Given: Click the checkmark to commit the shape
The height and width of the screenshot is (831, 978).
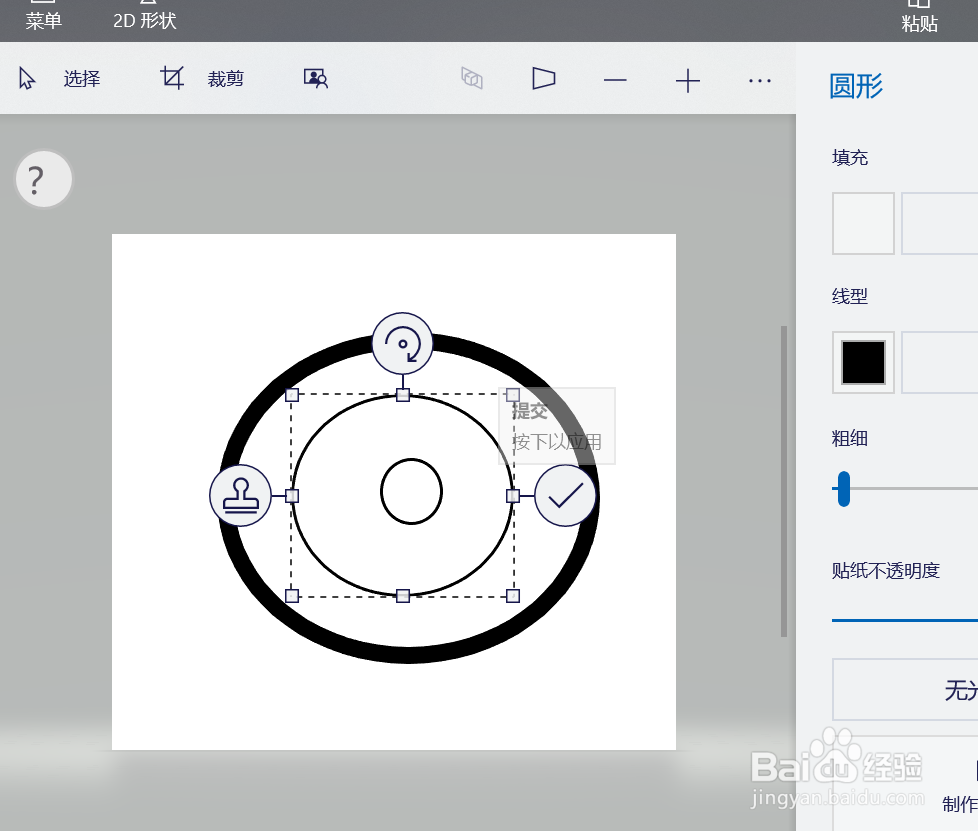Looking at the screenshot, I should (565, 494).
